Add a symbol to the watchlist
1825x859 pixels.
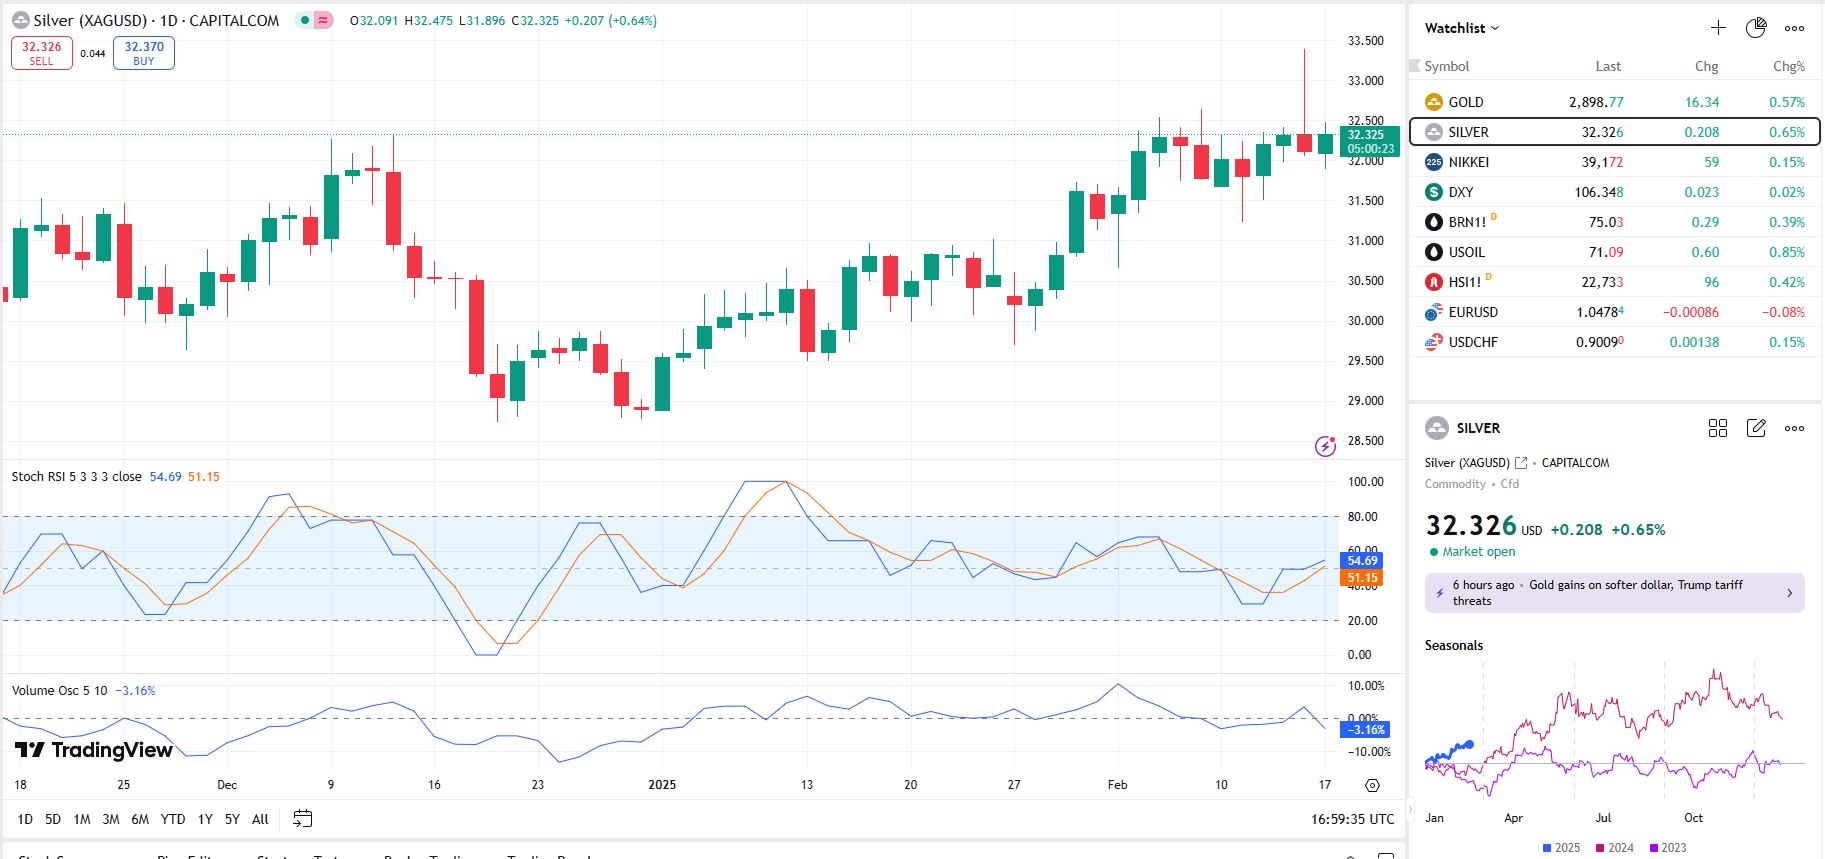click(1718, 28)
